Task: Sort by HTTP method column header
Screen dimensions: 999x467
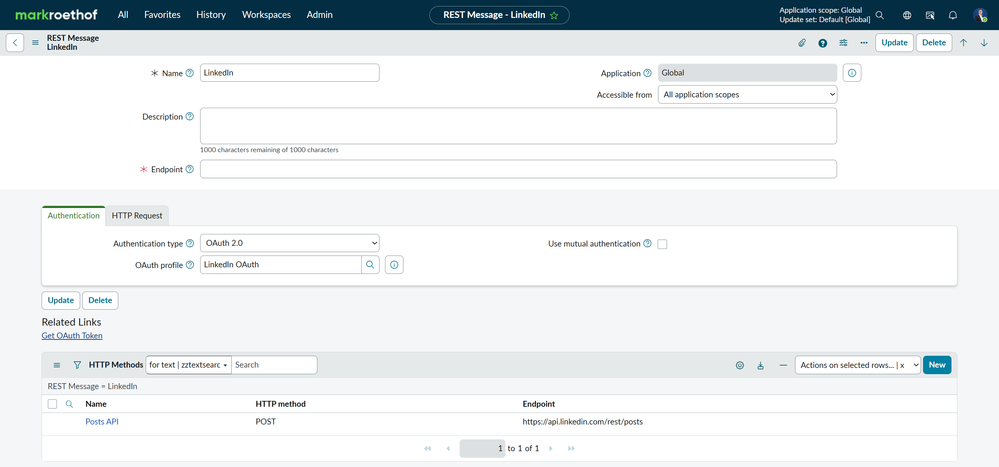Action: coord(280,404)
